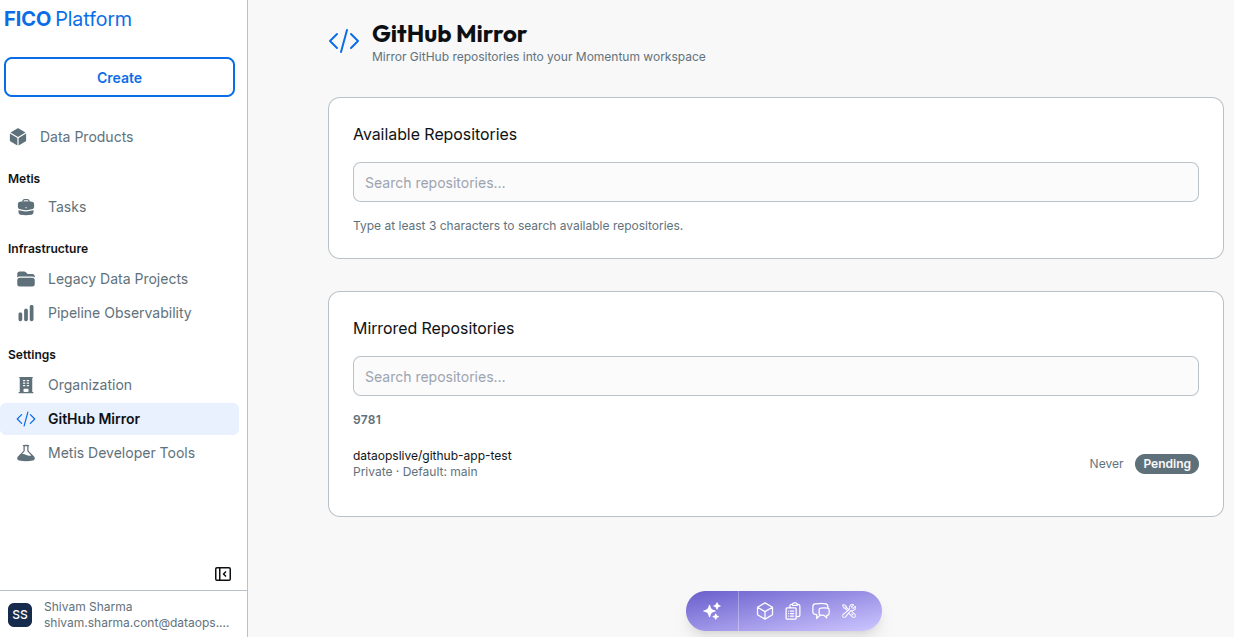Click the Shivam Sharma user name
The width and height of the screenshot is (1234, 637).
pyautogui.click(x=88, y=607)
